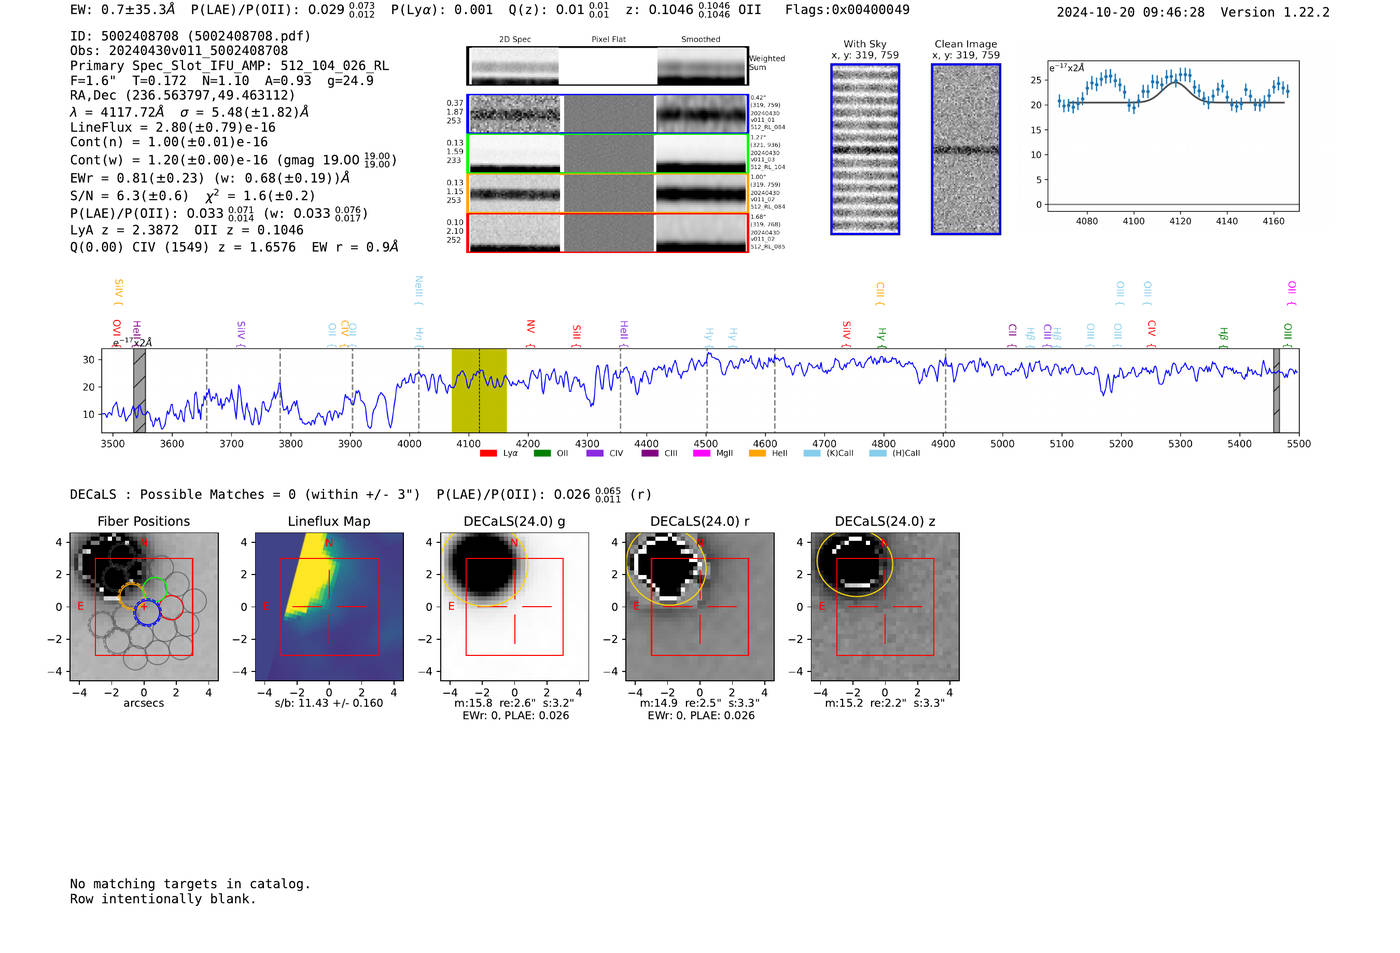Select the green-framed 2D spectrum row
The height and width of the screenshot is (953, 1400).
[x=608, y=154]
